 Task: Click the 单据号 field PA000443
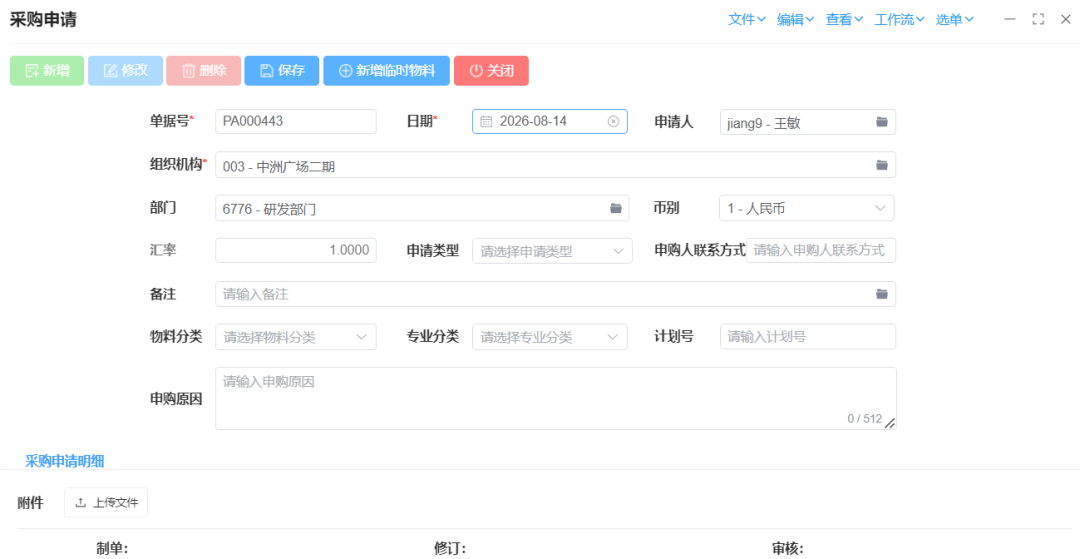tap(295, 122)
